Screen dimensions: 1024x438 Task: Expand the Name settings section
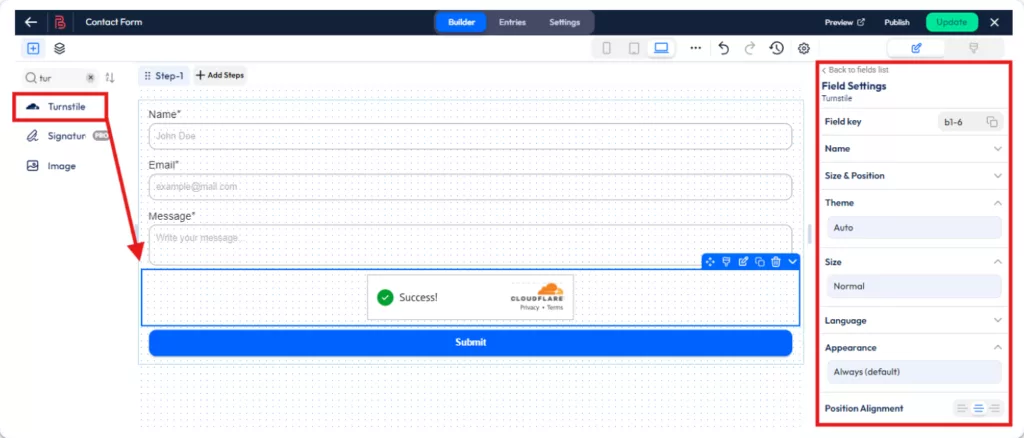click(x=913, y=149)
